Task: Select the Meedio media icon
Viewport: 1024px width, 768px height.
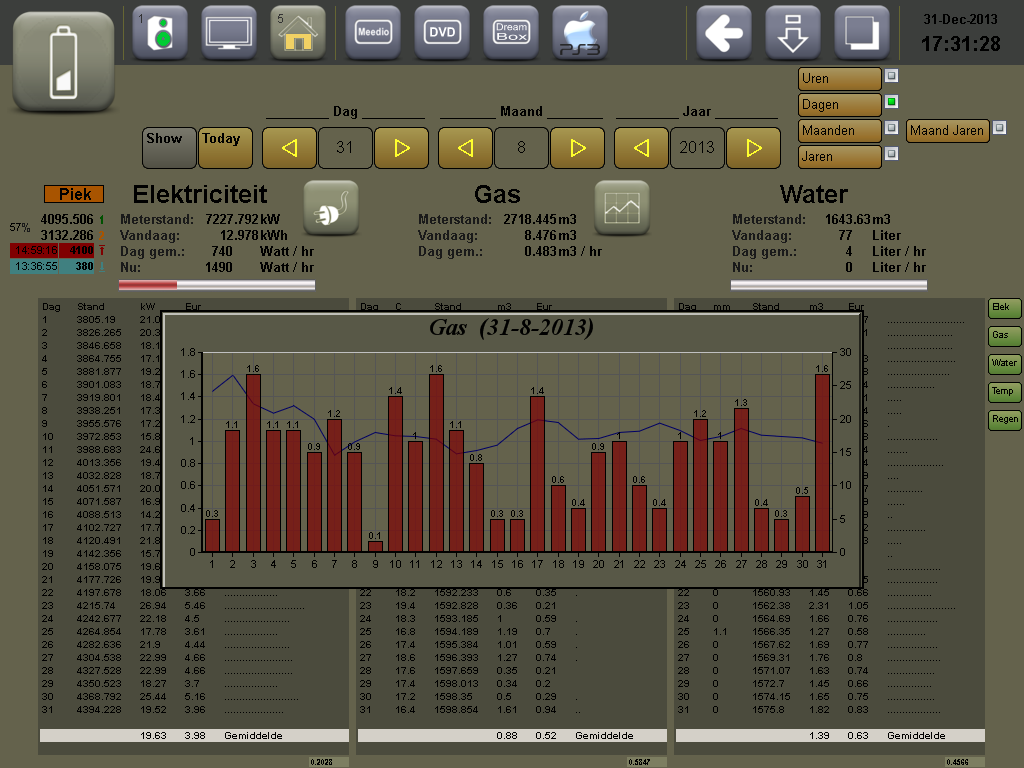Action: [373, 32]
